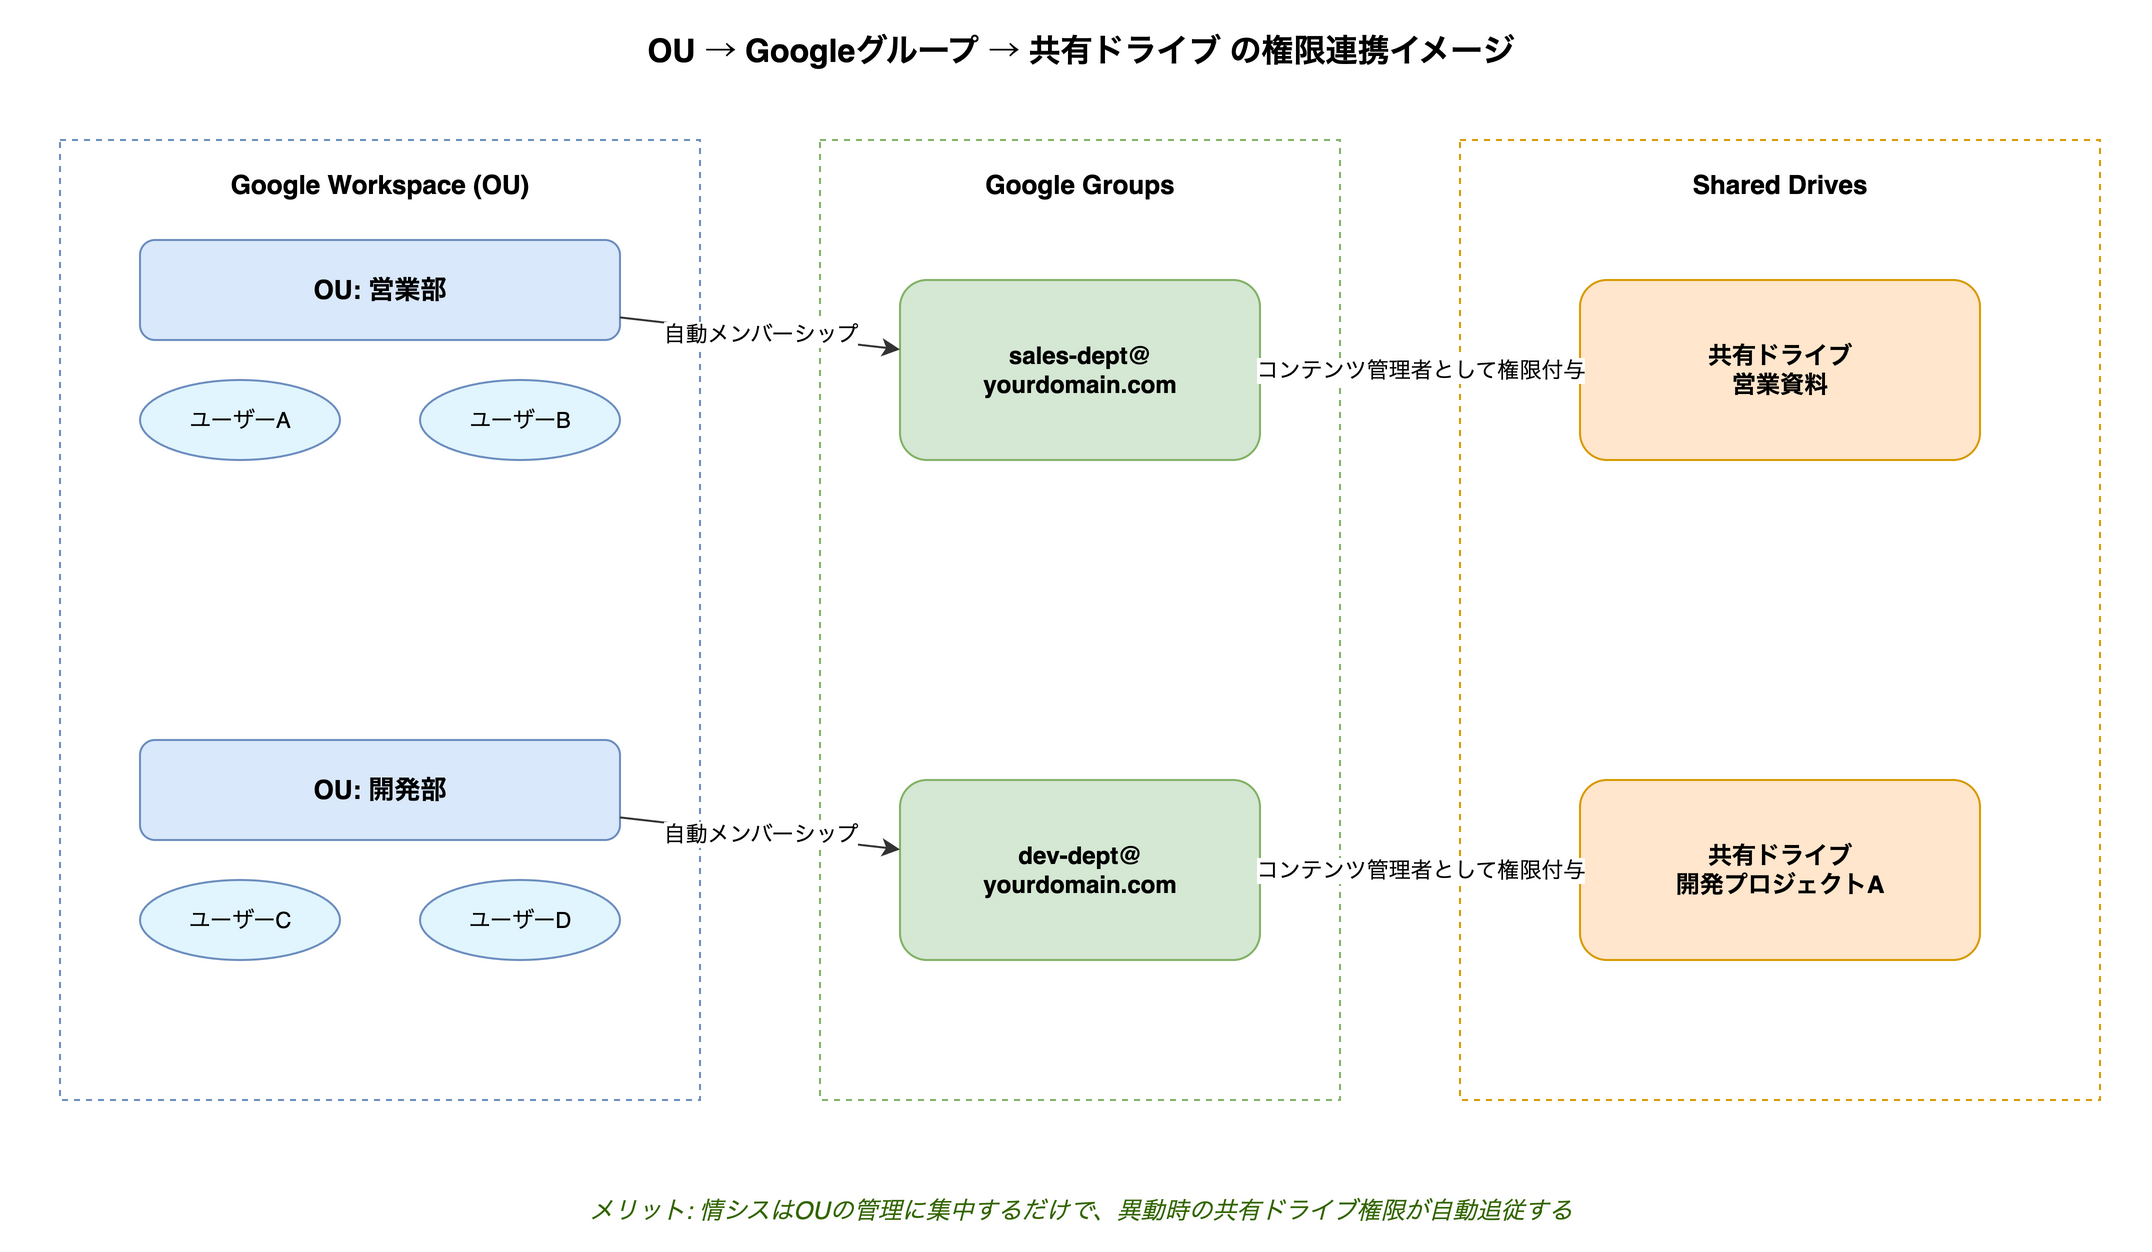The height and width of the screenshot is (1252, 2152).
Task: Select the dev-dept@yourdomain.com group node
Action: [x=1080, y=870]
